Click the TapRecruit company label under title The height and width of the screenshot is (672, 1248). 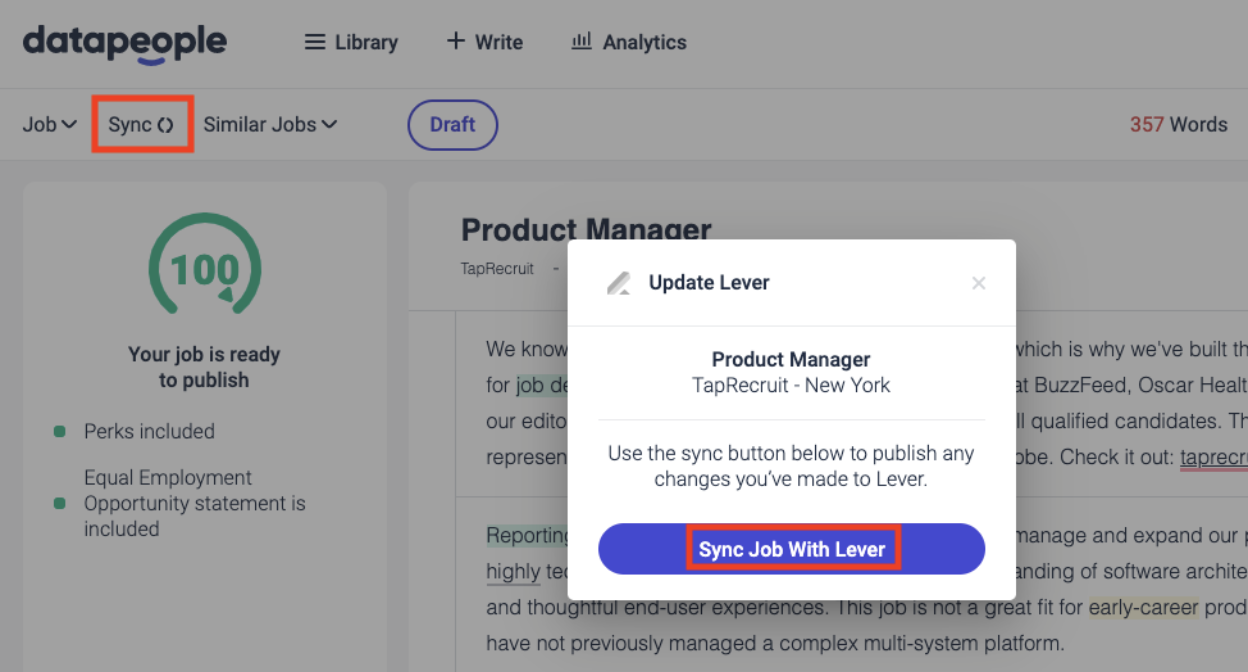[x=497, y=269]
